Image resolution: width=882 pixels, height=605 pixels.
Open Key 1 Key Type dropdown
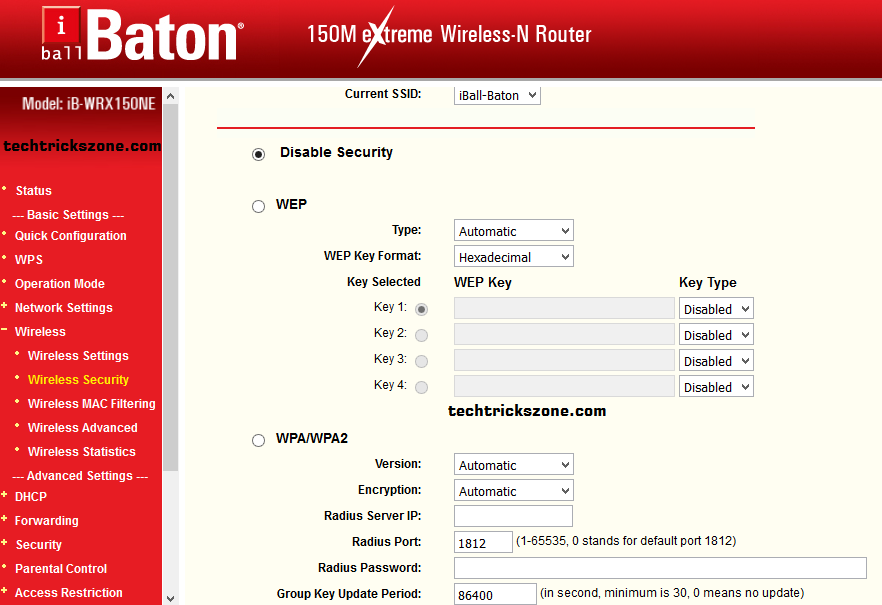(x=715, y=309)
